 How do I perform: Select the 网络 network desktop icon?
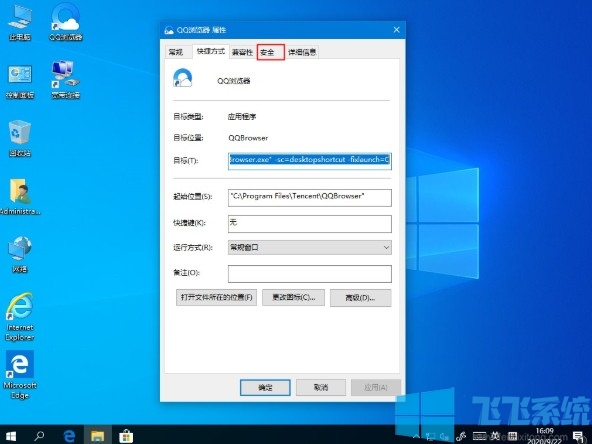(20, 254)
